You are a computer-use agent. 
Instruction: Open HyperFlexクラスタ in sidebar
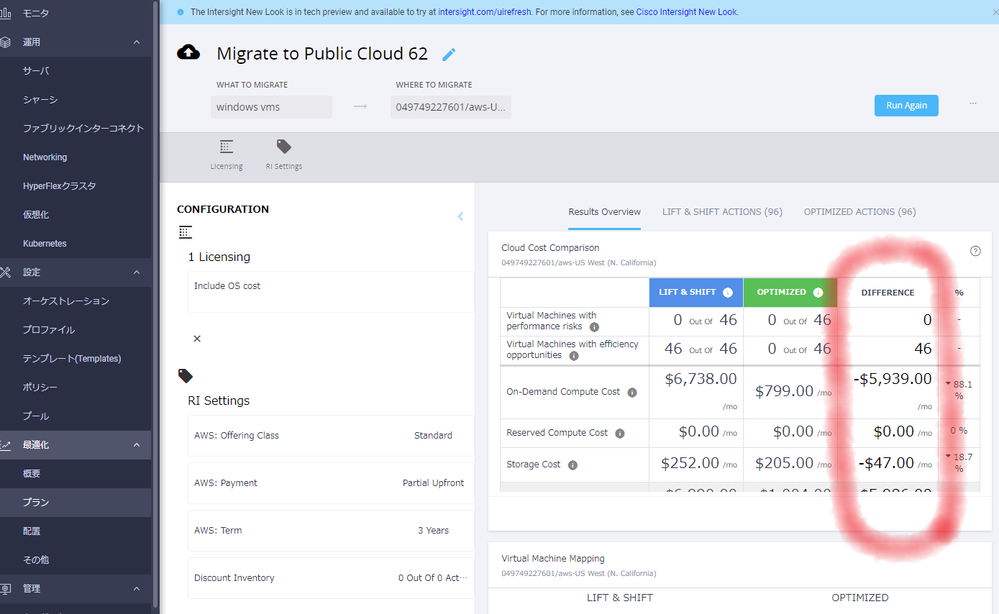coord(75,186)
